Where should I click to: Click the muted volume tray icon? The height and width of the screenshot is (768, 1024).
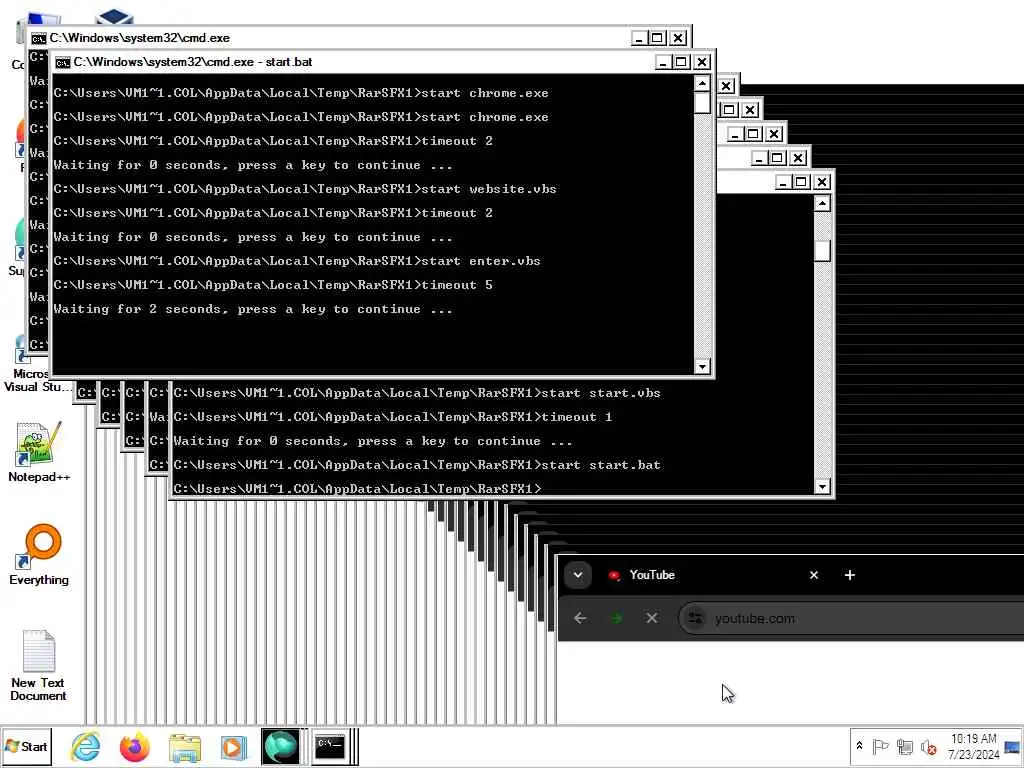click(928, 746)
